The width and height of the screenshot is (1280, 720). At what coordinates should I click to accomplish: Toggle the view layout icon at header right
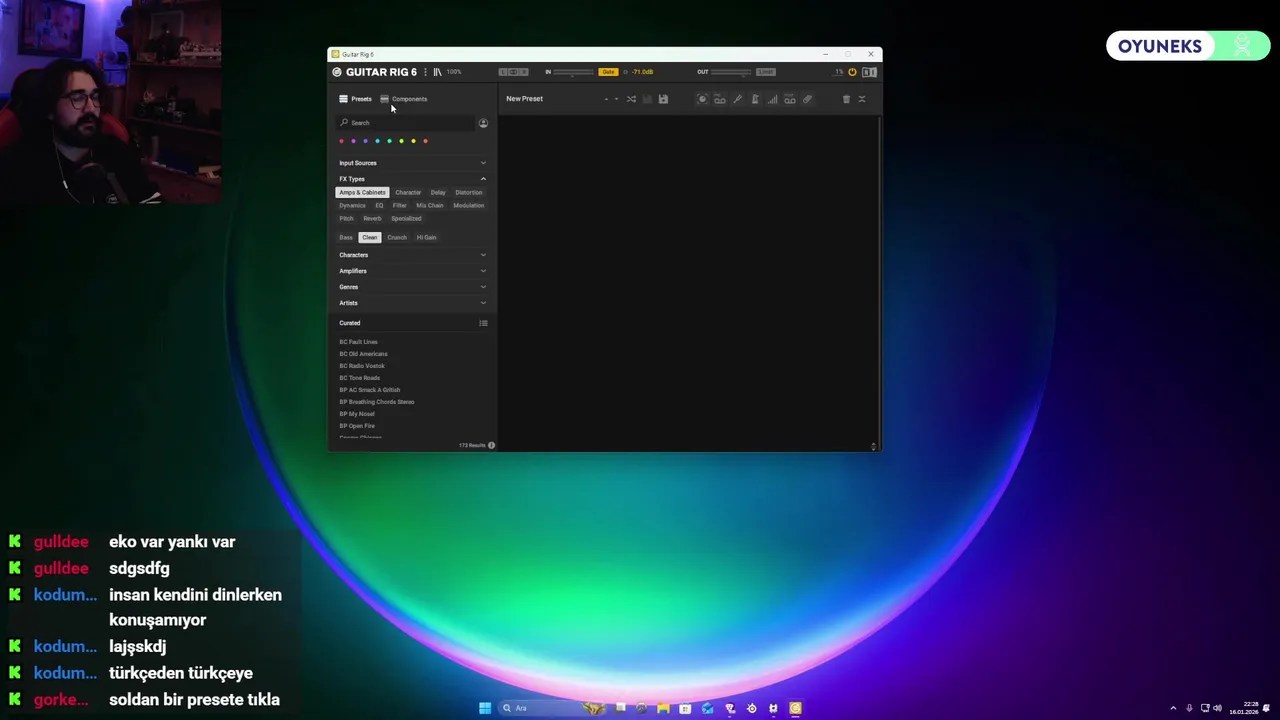(x=869, y=72)
